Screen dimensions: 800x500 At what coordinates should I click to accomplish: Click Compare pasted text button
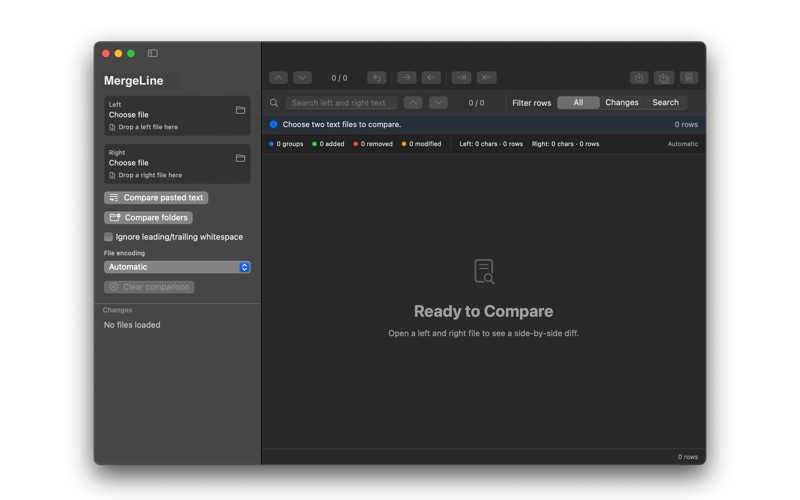[156, 197]
